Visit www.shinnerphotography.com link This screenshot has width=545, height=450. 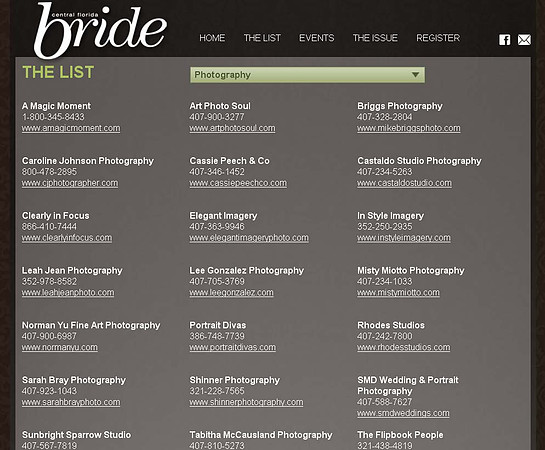(246, 402)
